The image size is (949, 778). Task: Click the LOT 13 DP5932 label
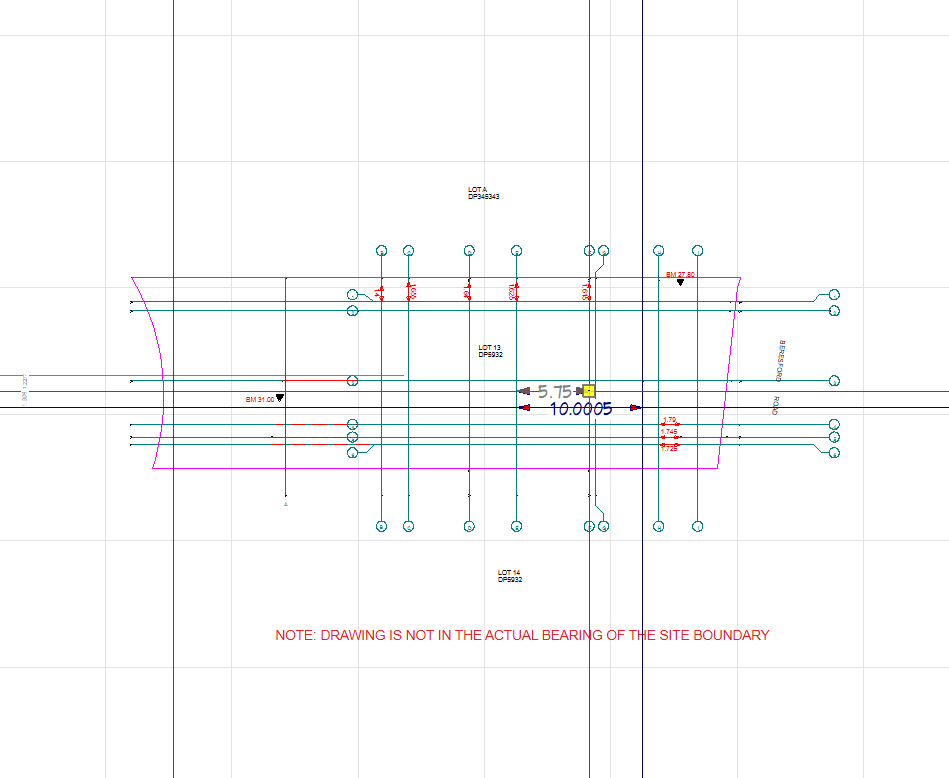point(490,351)
